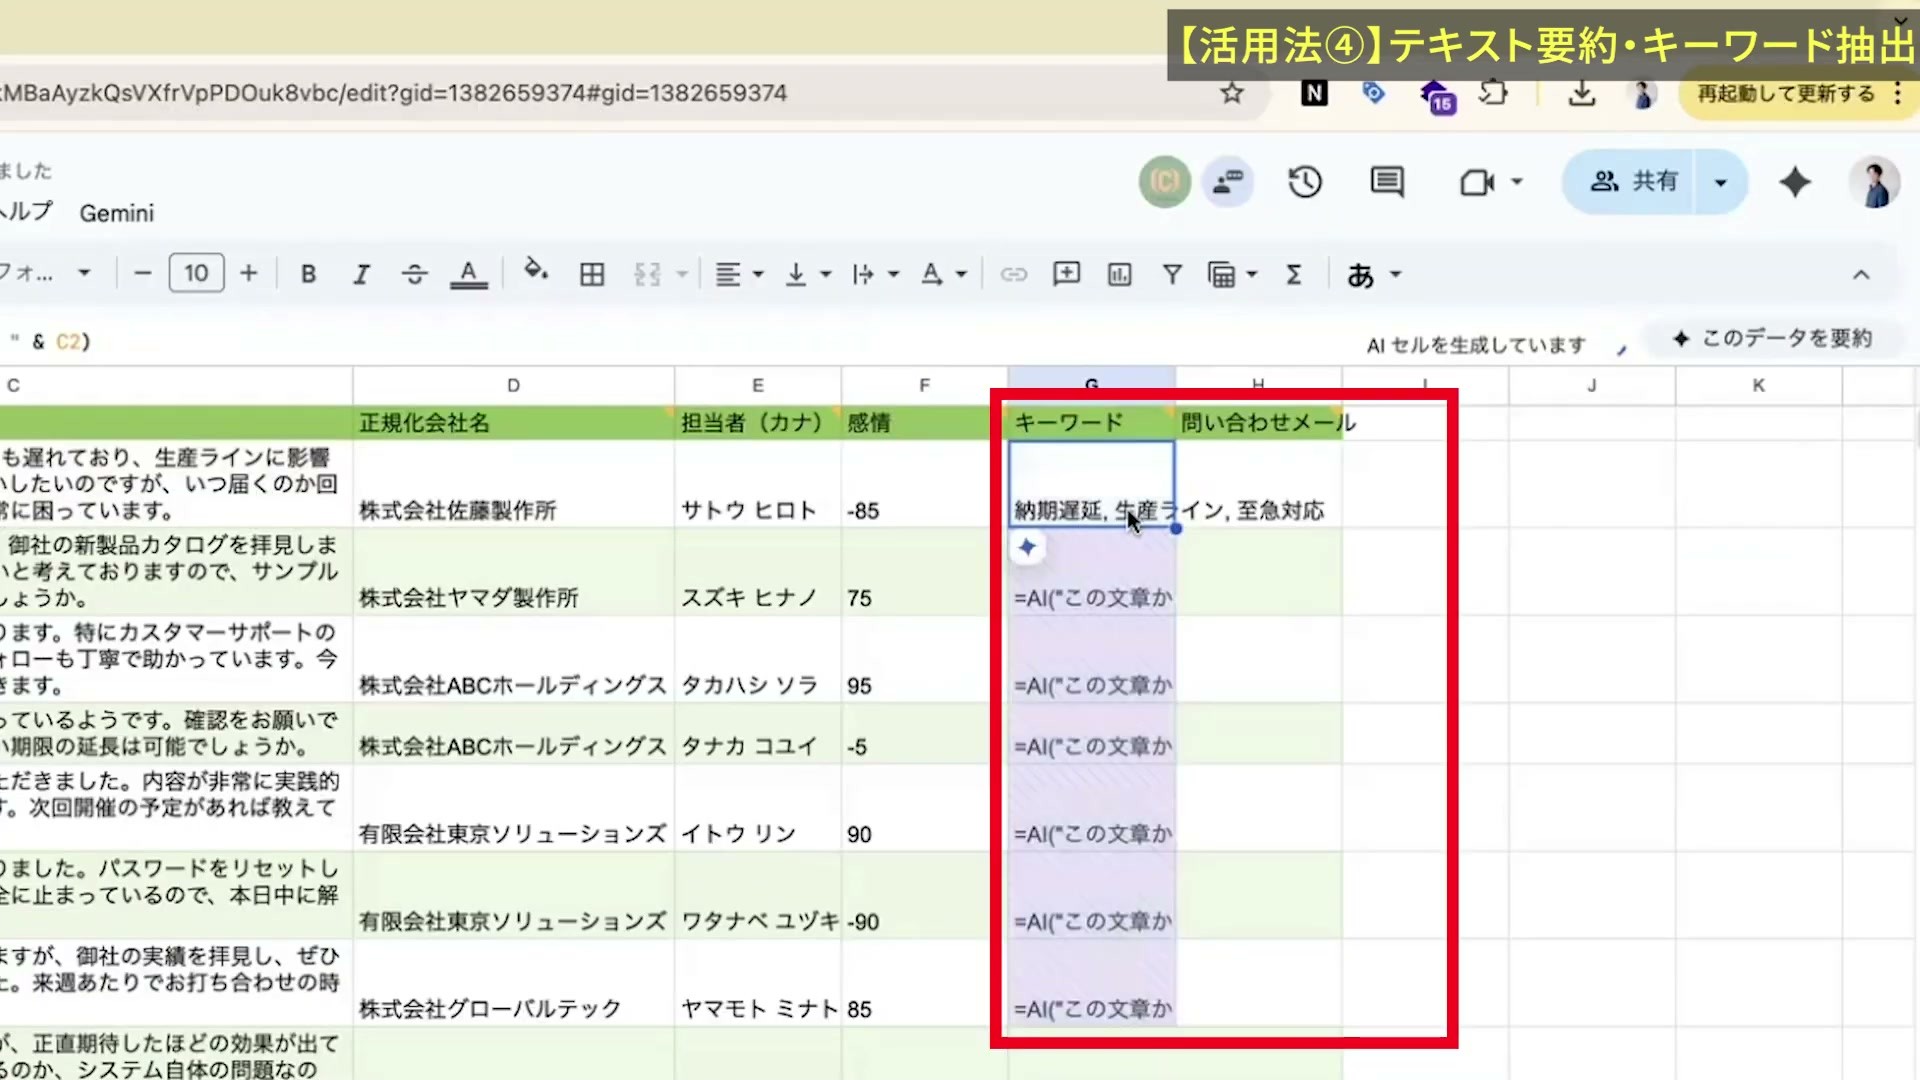Open text rotation dropdown
The width and height of the screenshot is (1920, 1080).
pos(943,274)
